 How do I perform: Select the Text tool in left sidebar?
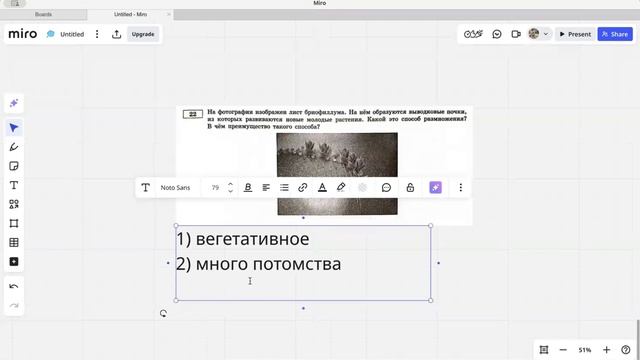[14, 185]
